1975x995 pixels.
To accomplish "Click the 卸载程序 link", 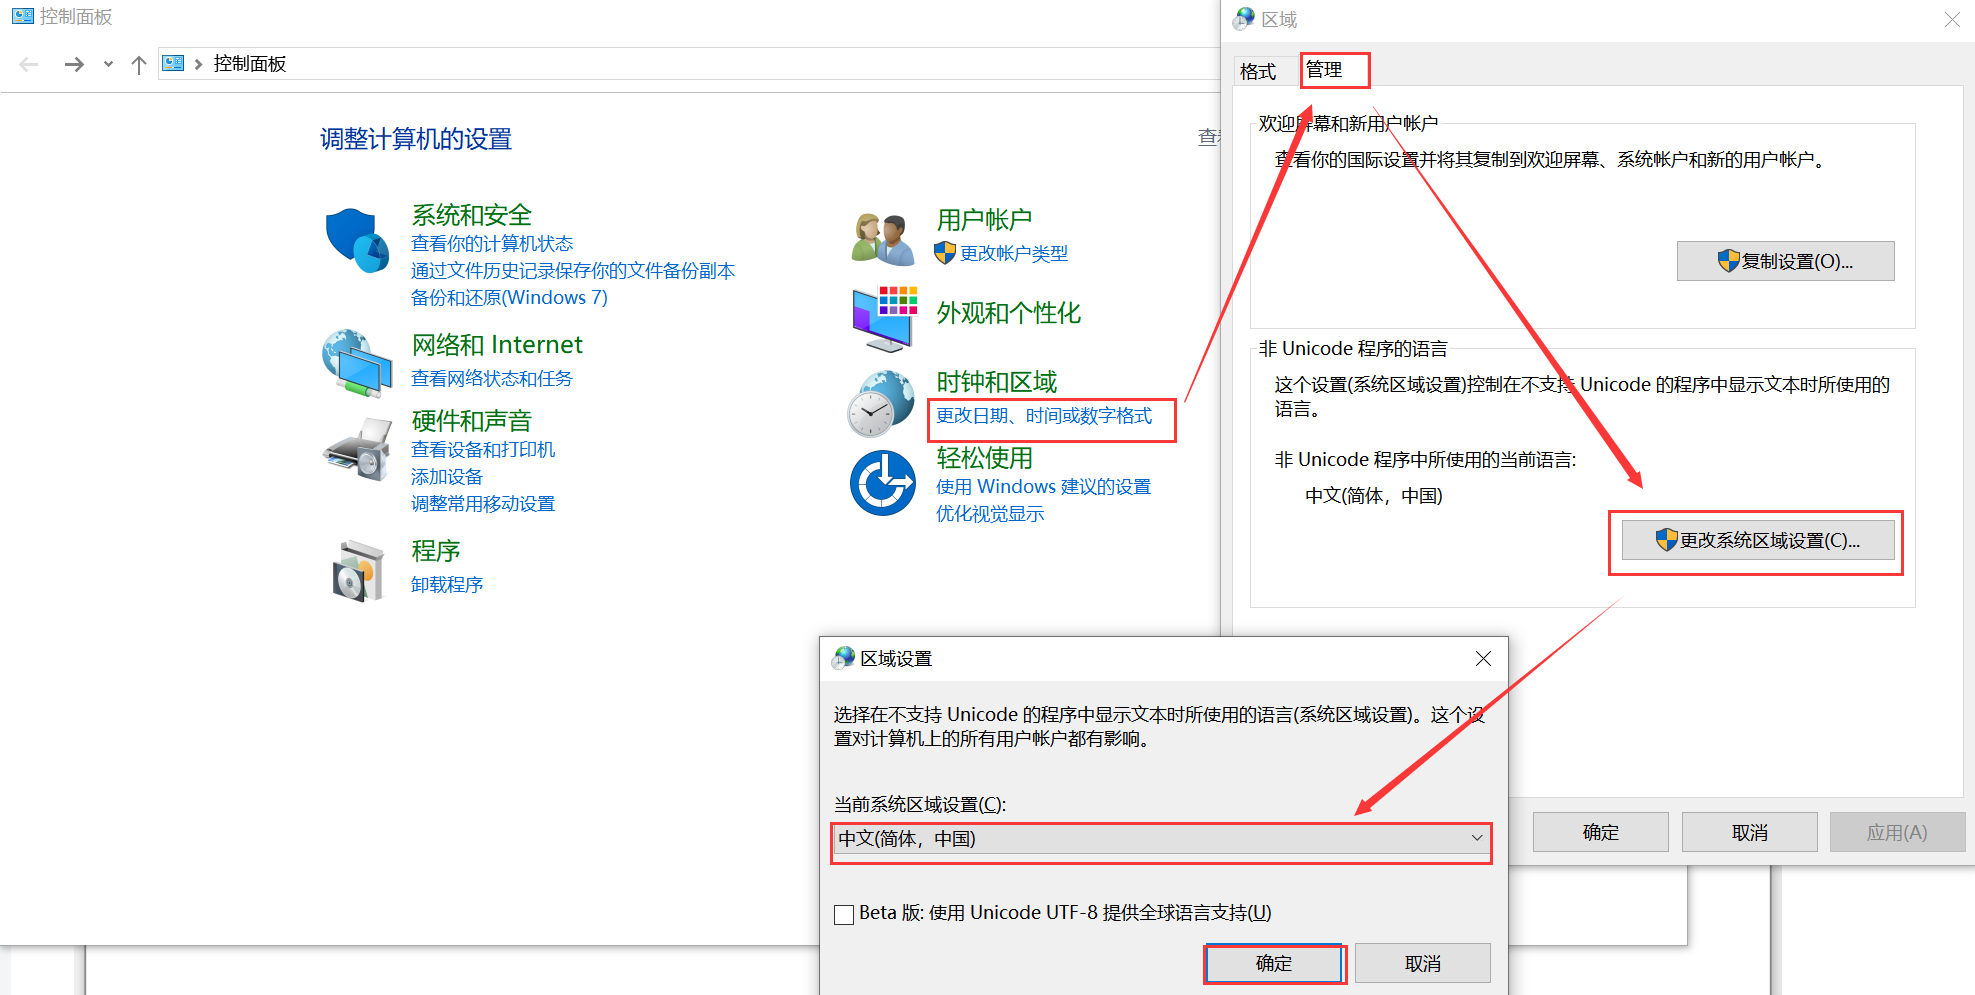I will coord(447,585).
